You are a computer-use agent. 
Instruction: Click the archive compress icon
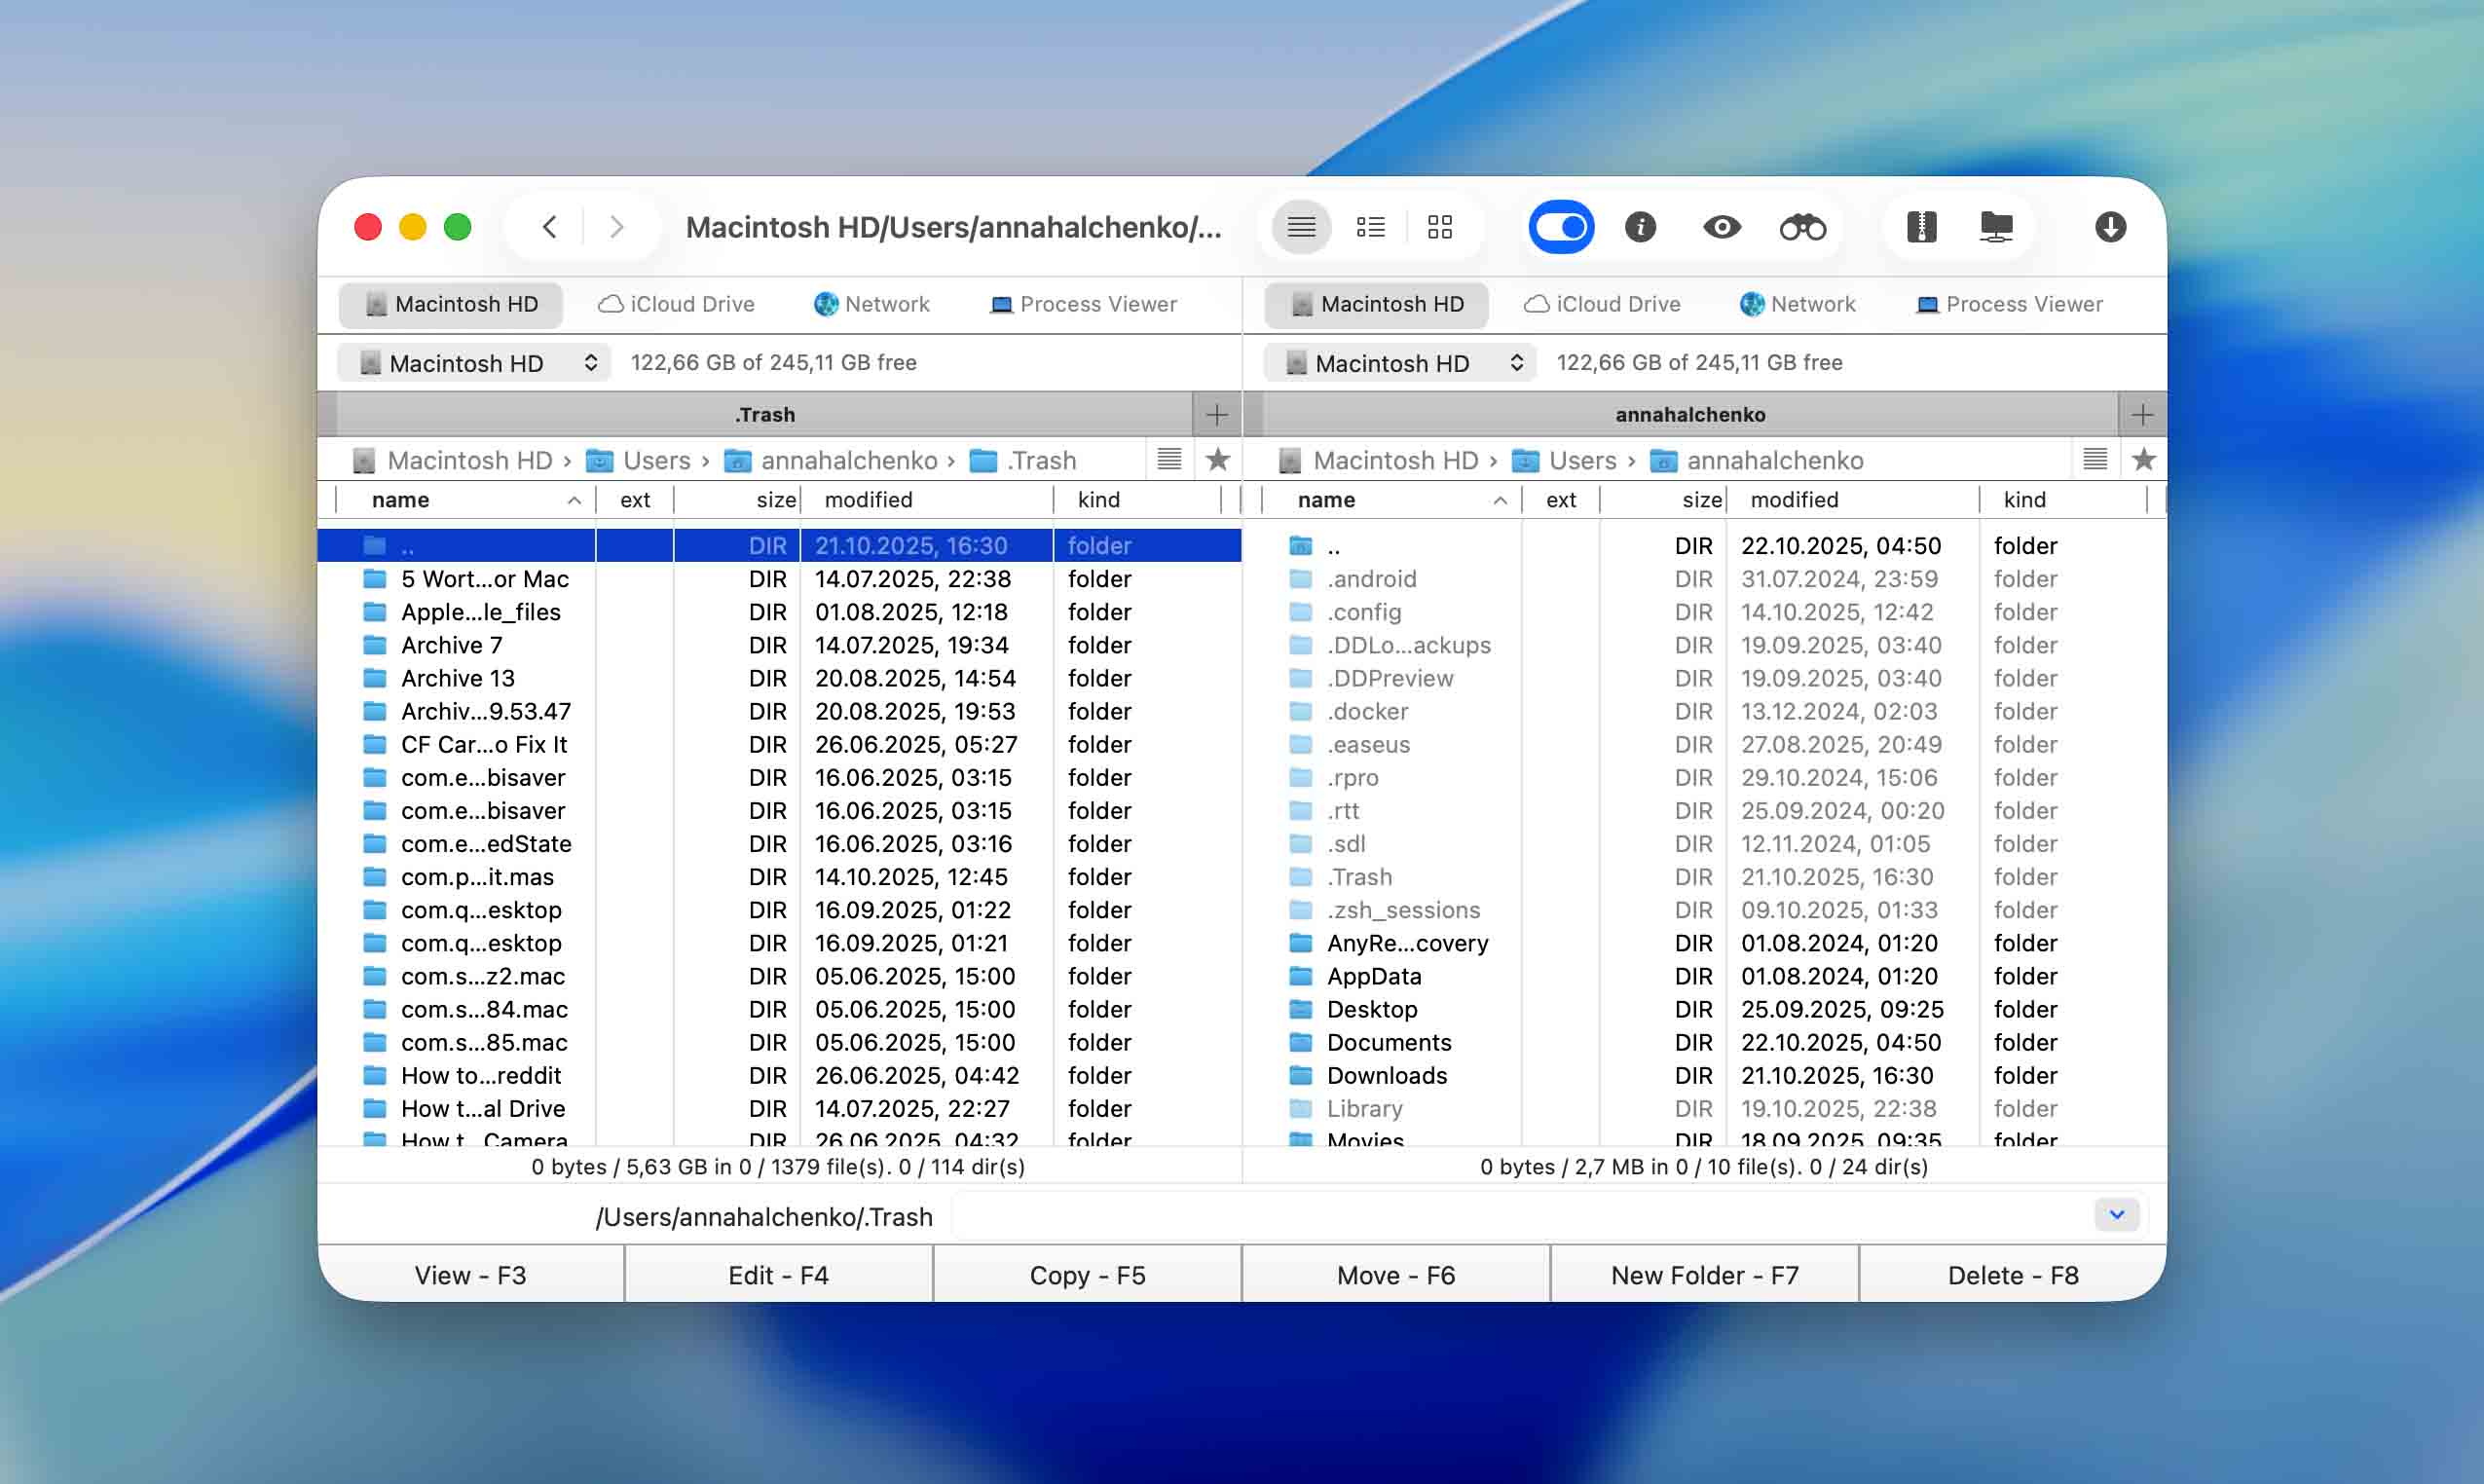[1921, 228]
